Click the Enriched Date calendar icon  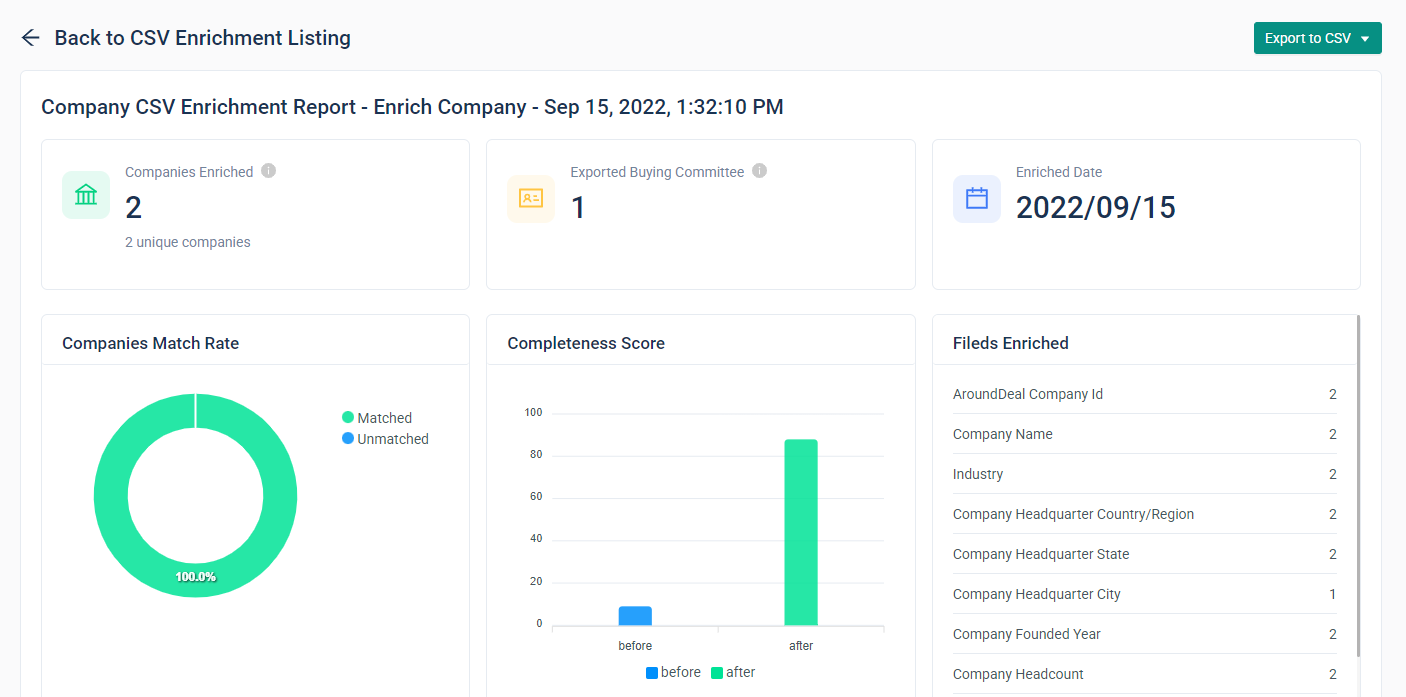coord(976,198)
